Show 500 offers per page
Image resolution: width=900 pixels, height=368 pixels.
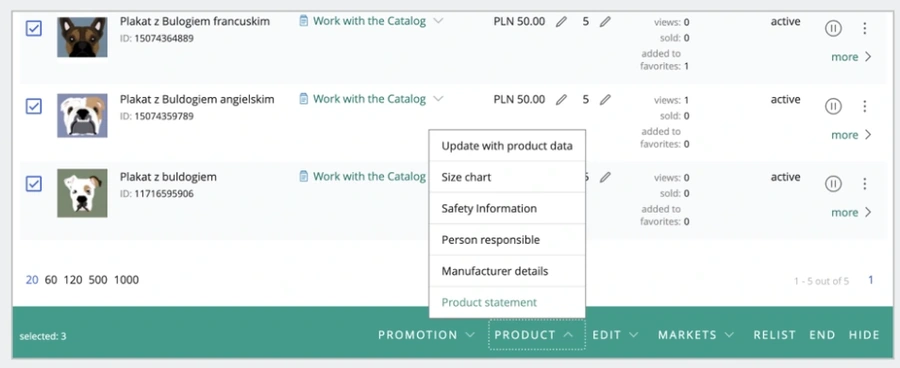(98, 280)
